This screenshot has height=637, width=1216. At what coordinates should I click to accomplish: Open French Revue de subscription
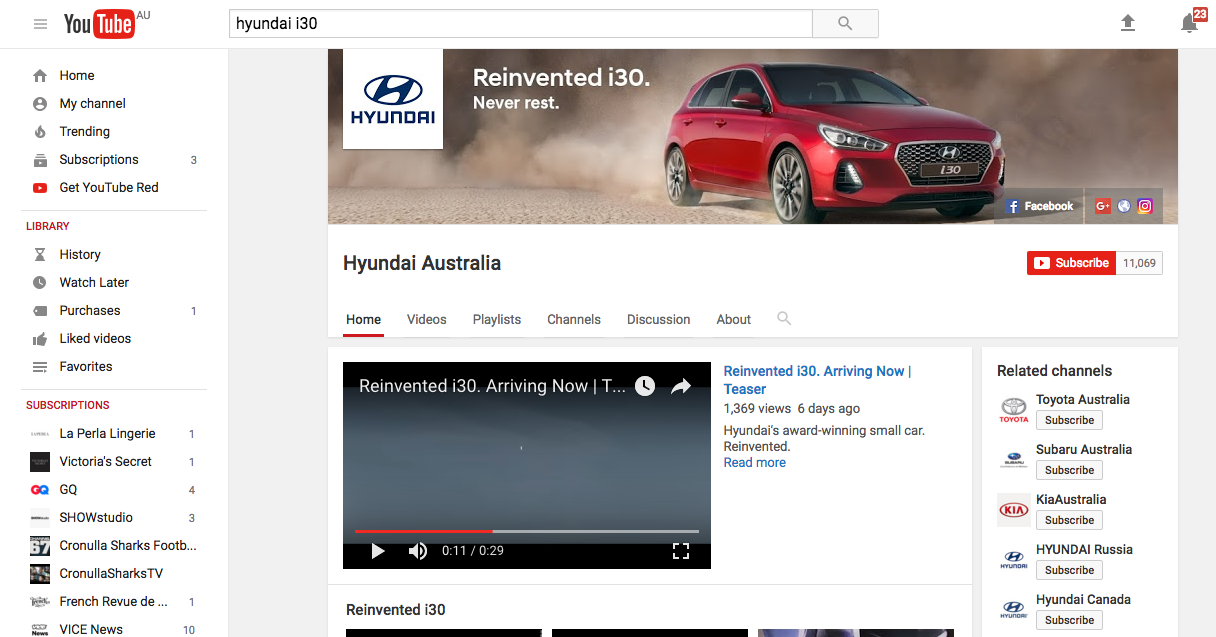114,602
